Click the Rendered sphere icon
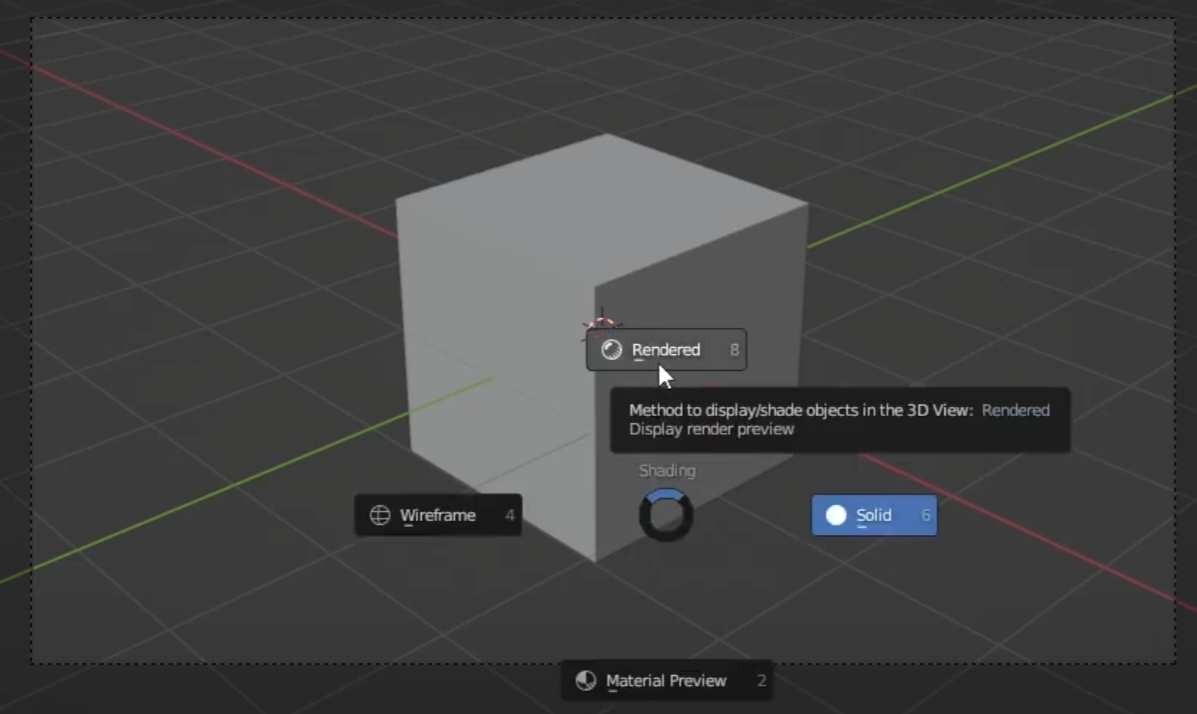 [611, 350]
